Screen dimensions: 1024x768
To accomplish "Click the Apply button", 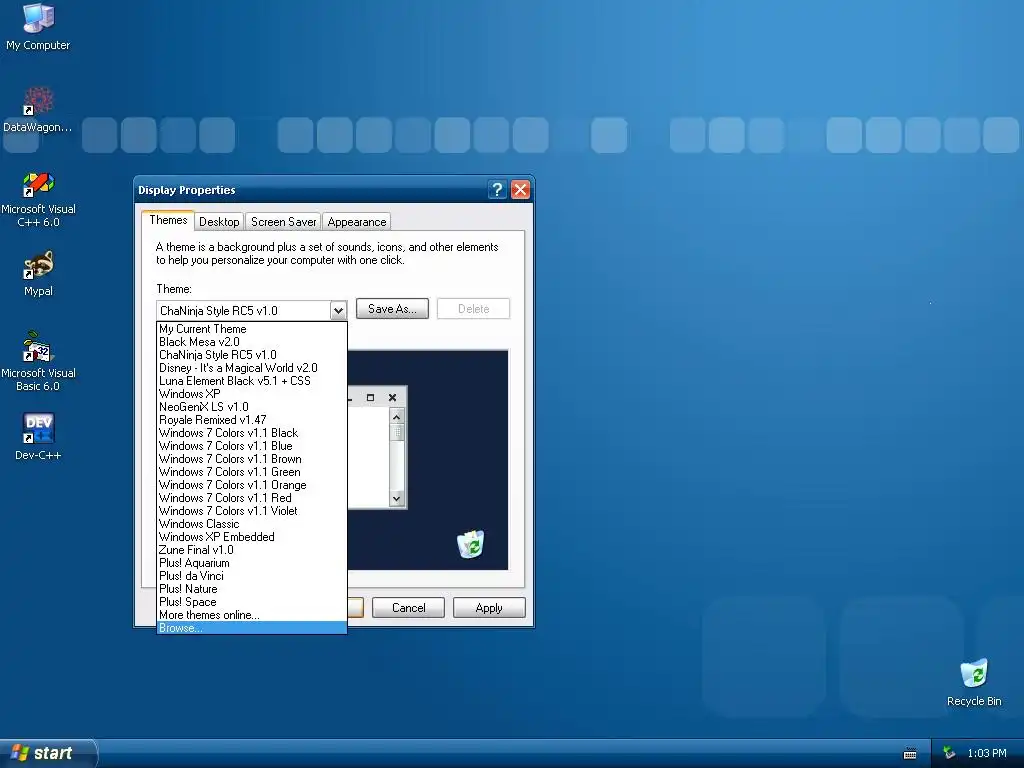I will (x=489, y=608).
